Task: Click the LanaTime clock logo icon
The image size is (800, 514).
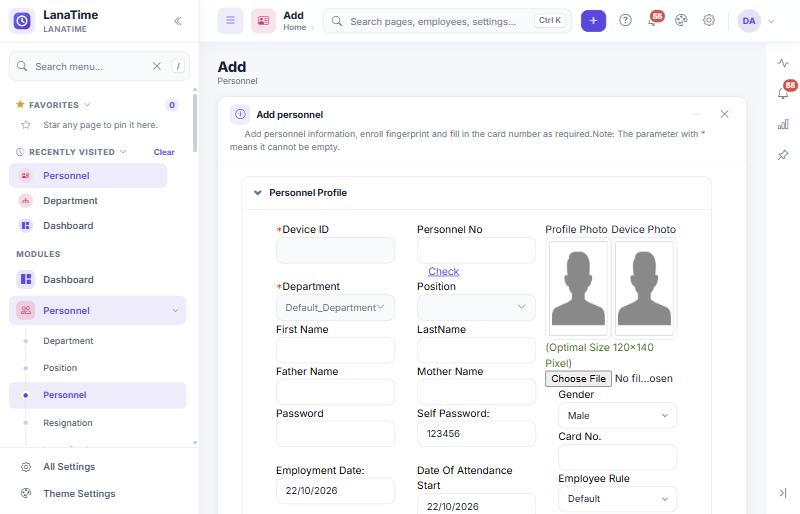Action: pyautogui.click(x=22, y=21)
